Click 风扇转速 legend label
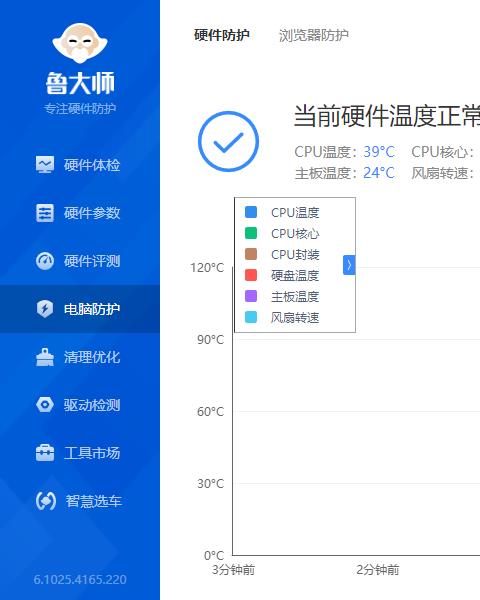This screenshot has height=600, width=480. click(295, 318)
